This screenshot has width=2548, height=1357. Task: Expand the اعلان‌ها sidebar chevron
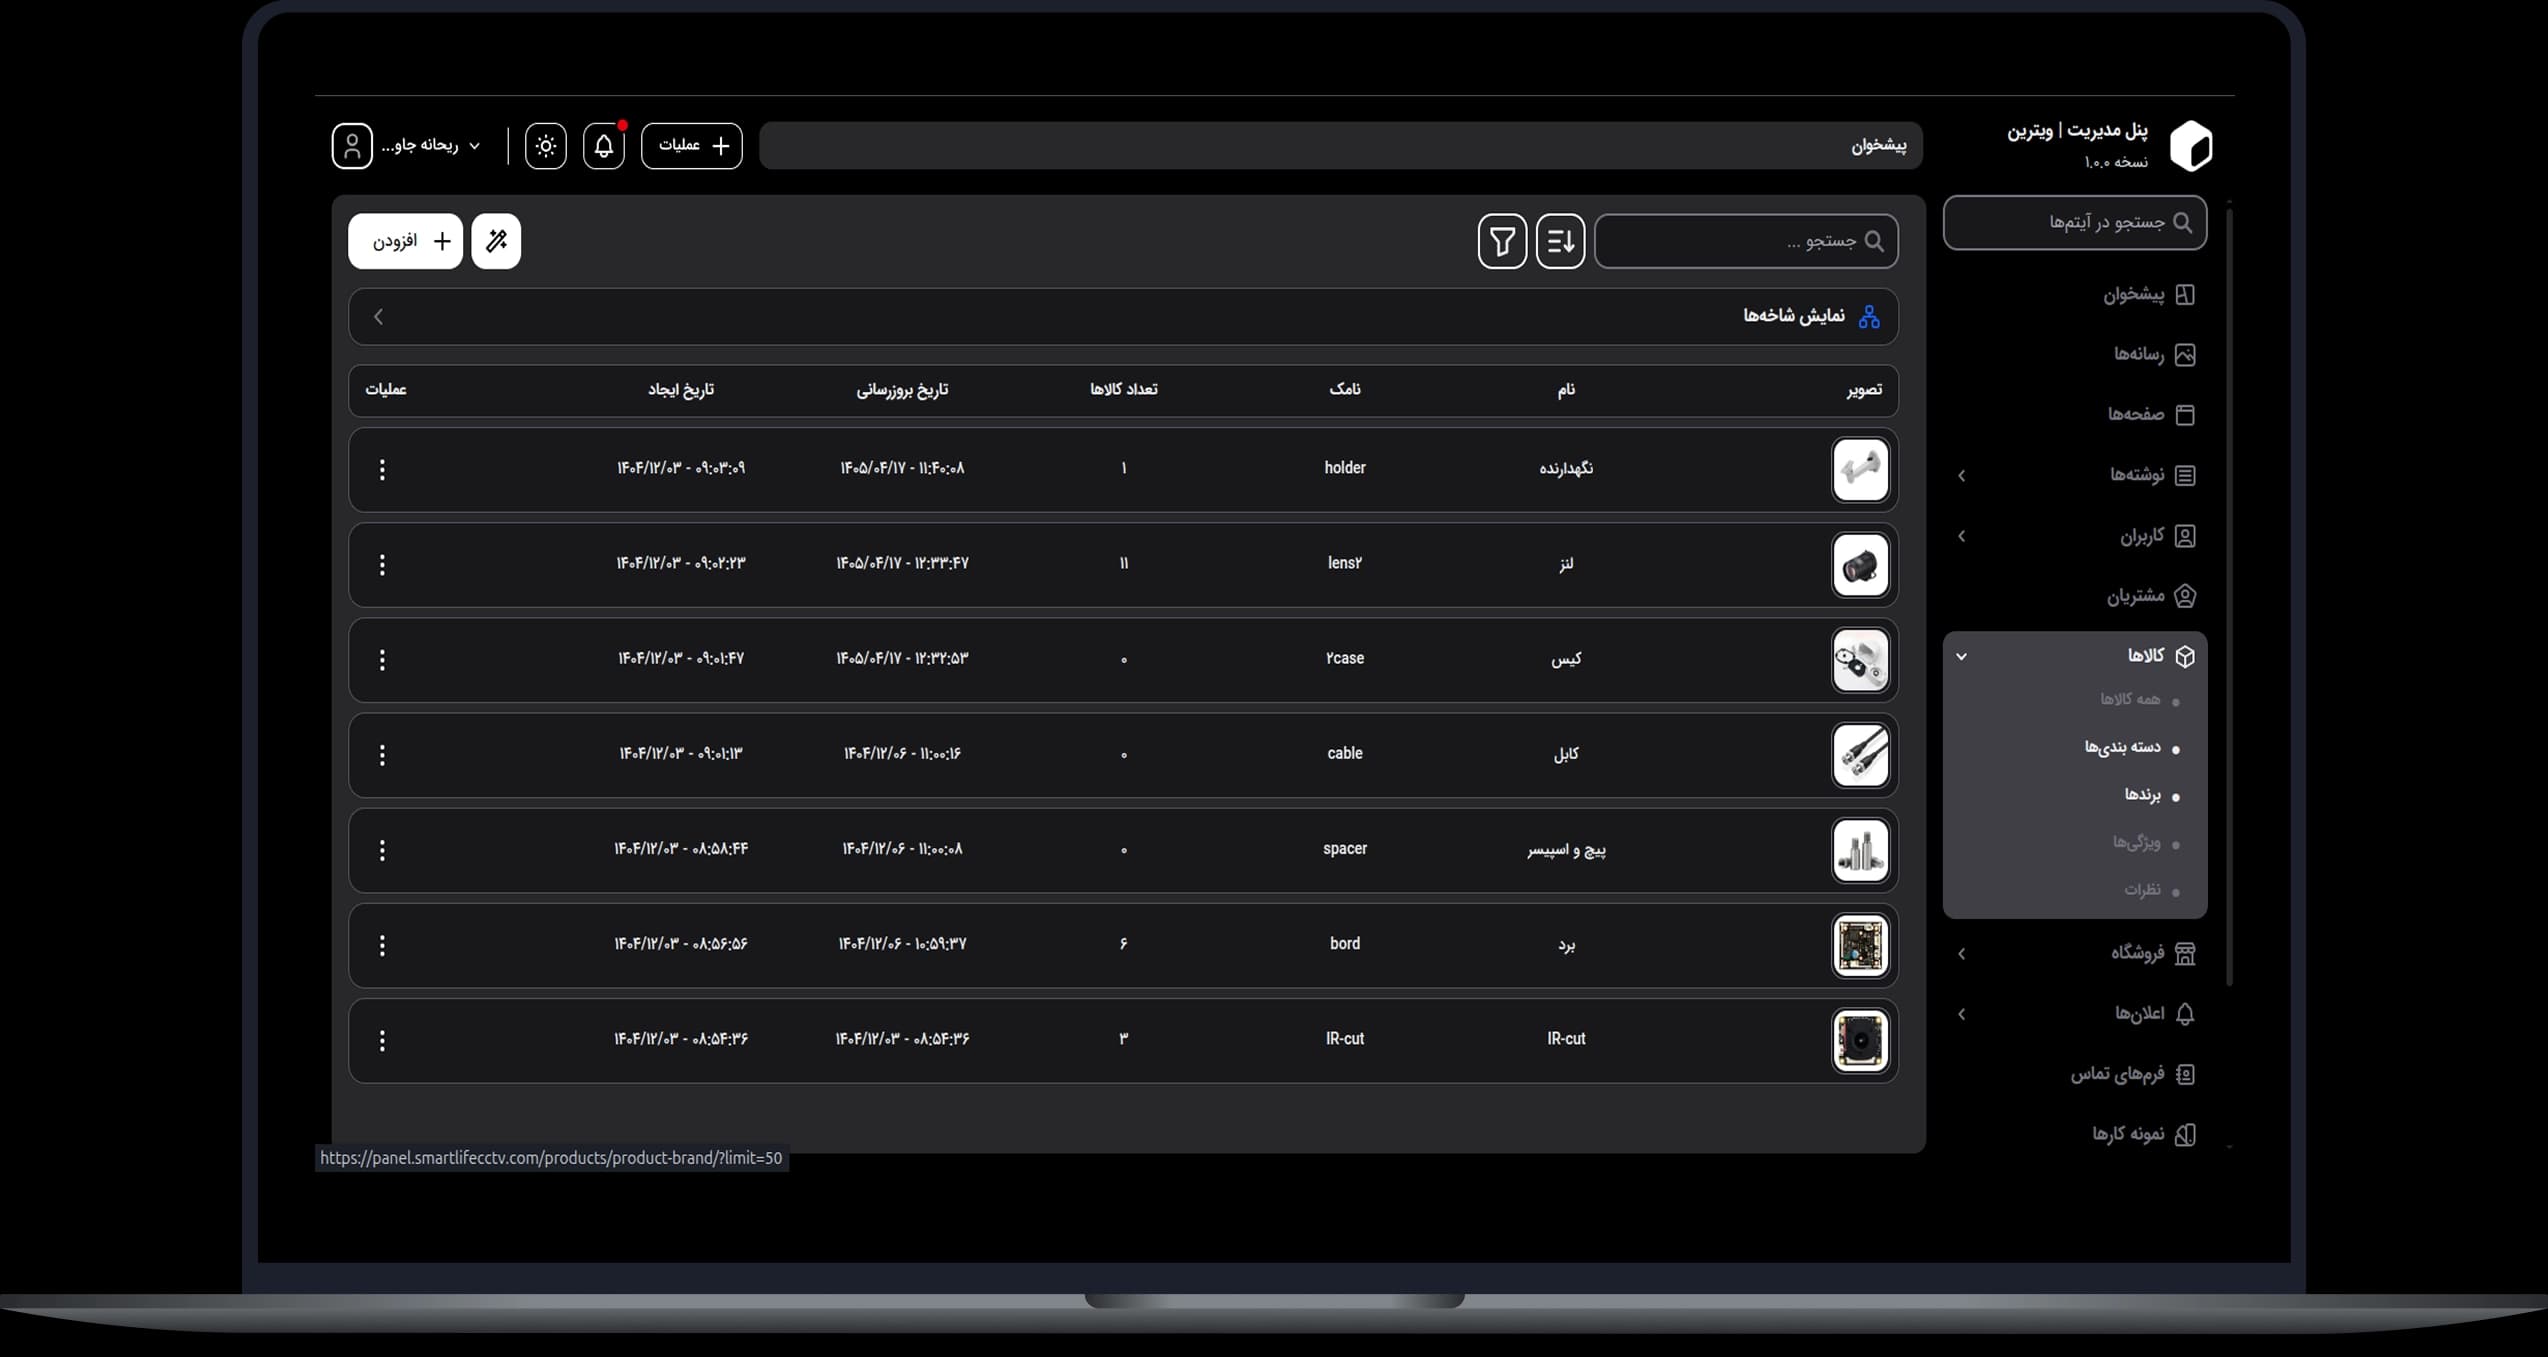[x=1961, y=1014]
